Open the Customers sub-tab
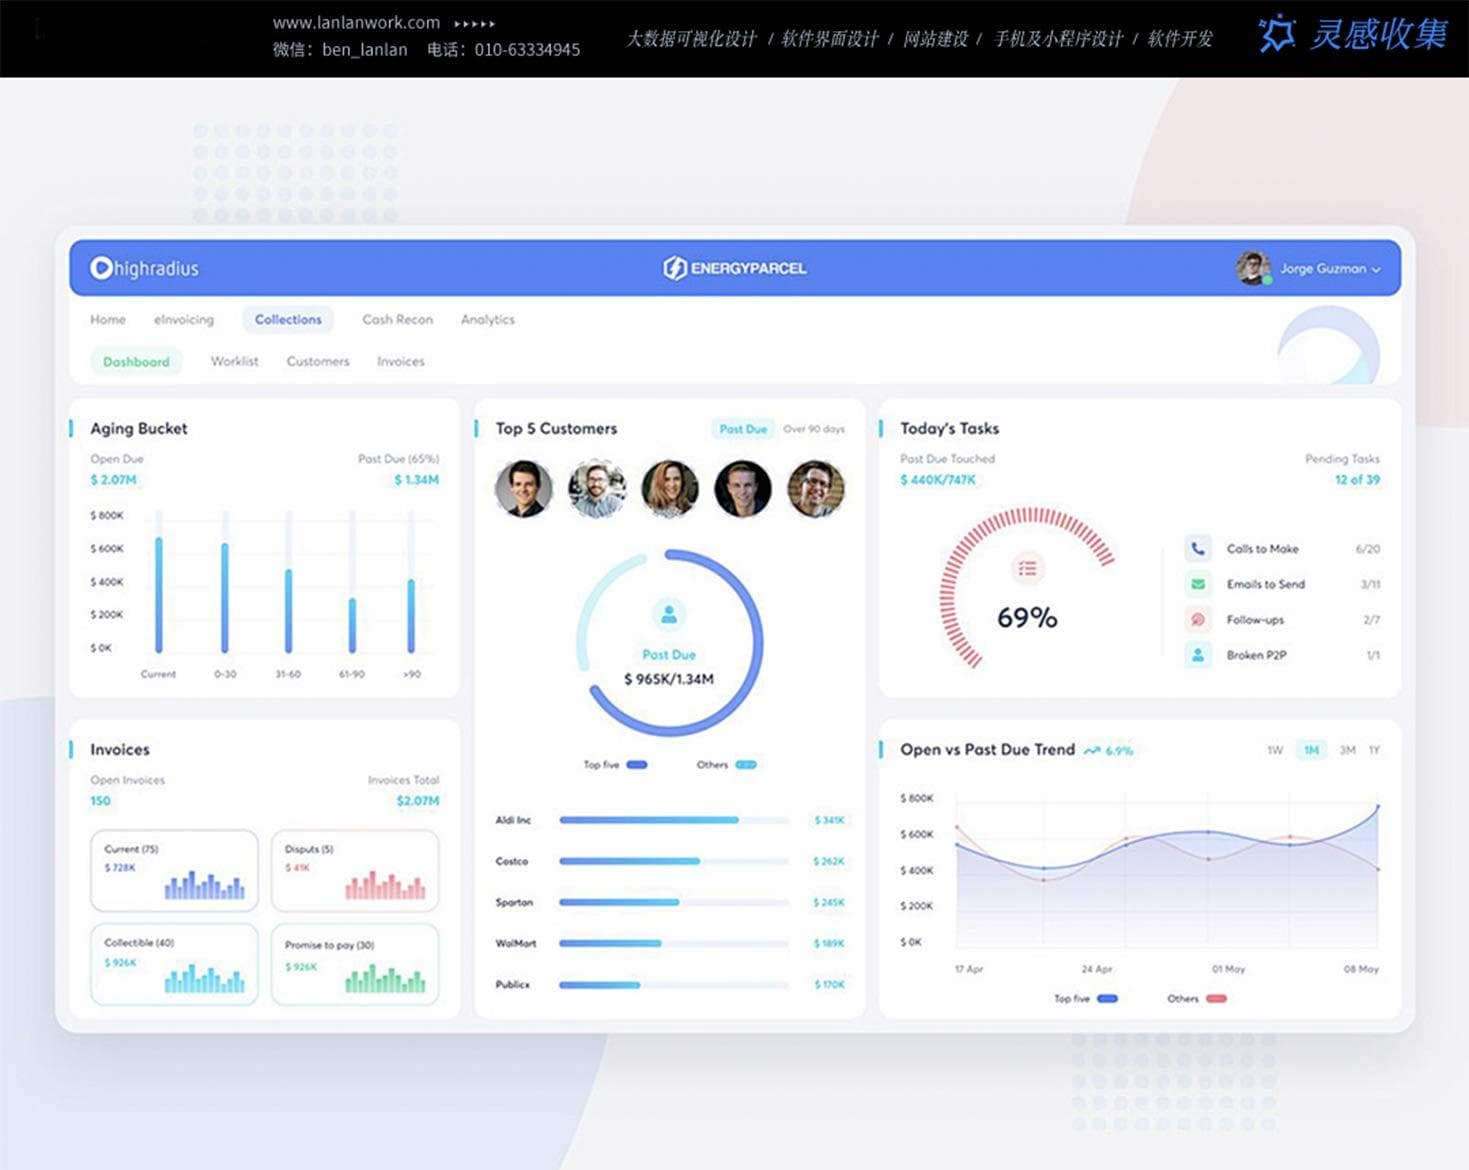This screenshot has width=1469, height=1170. coord(318,362)
